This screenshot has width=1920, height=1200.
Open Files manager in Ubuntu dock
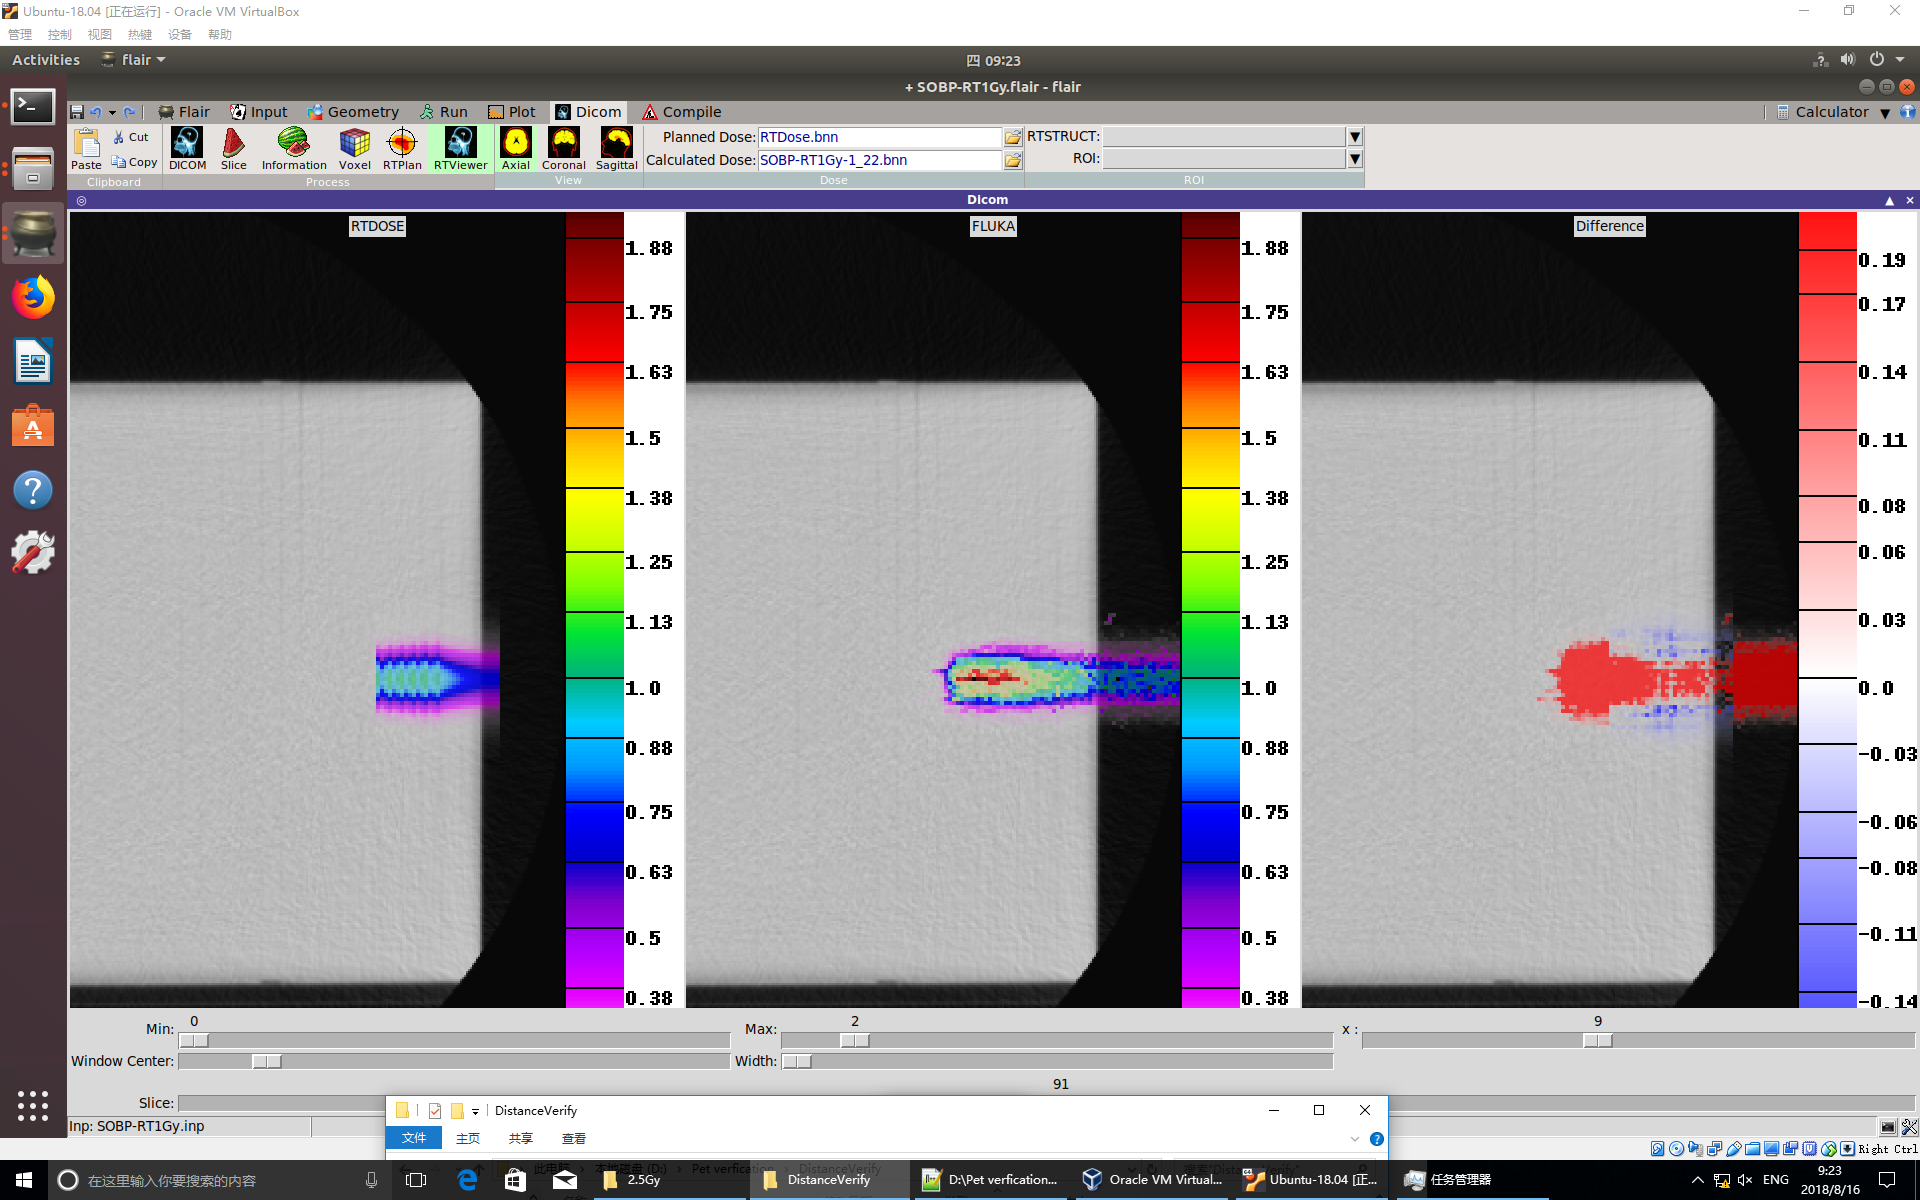click(33, 170)
